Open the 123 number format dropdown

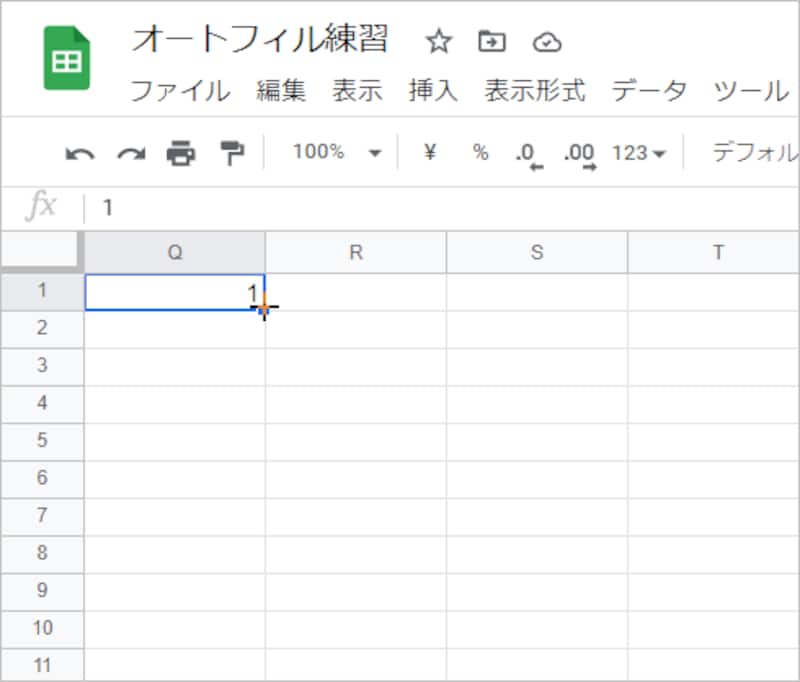pyautogui.click(x=636, y=150)
